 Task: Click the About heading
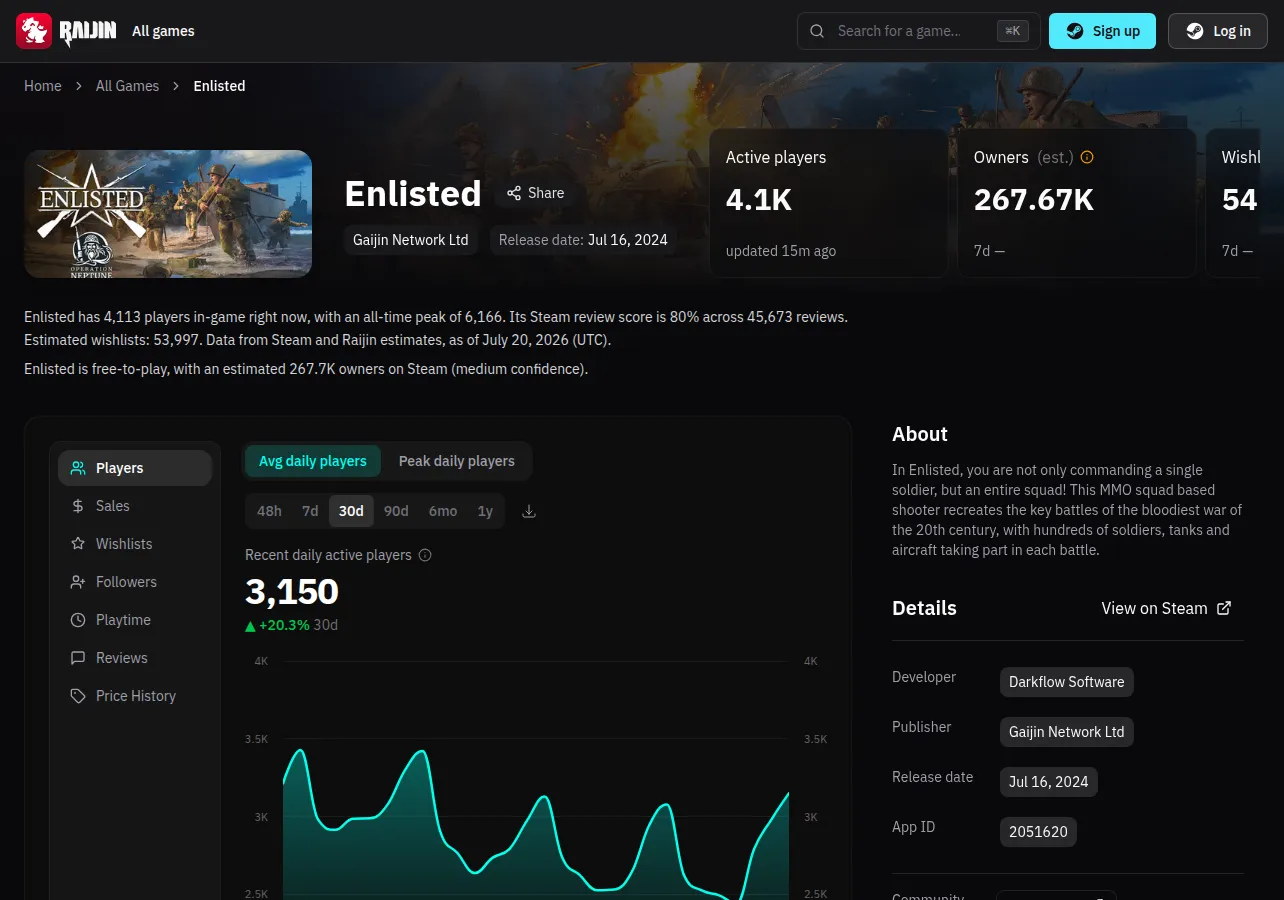920,434
